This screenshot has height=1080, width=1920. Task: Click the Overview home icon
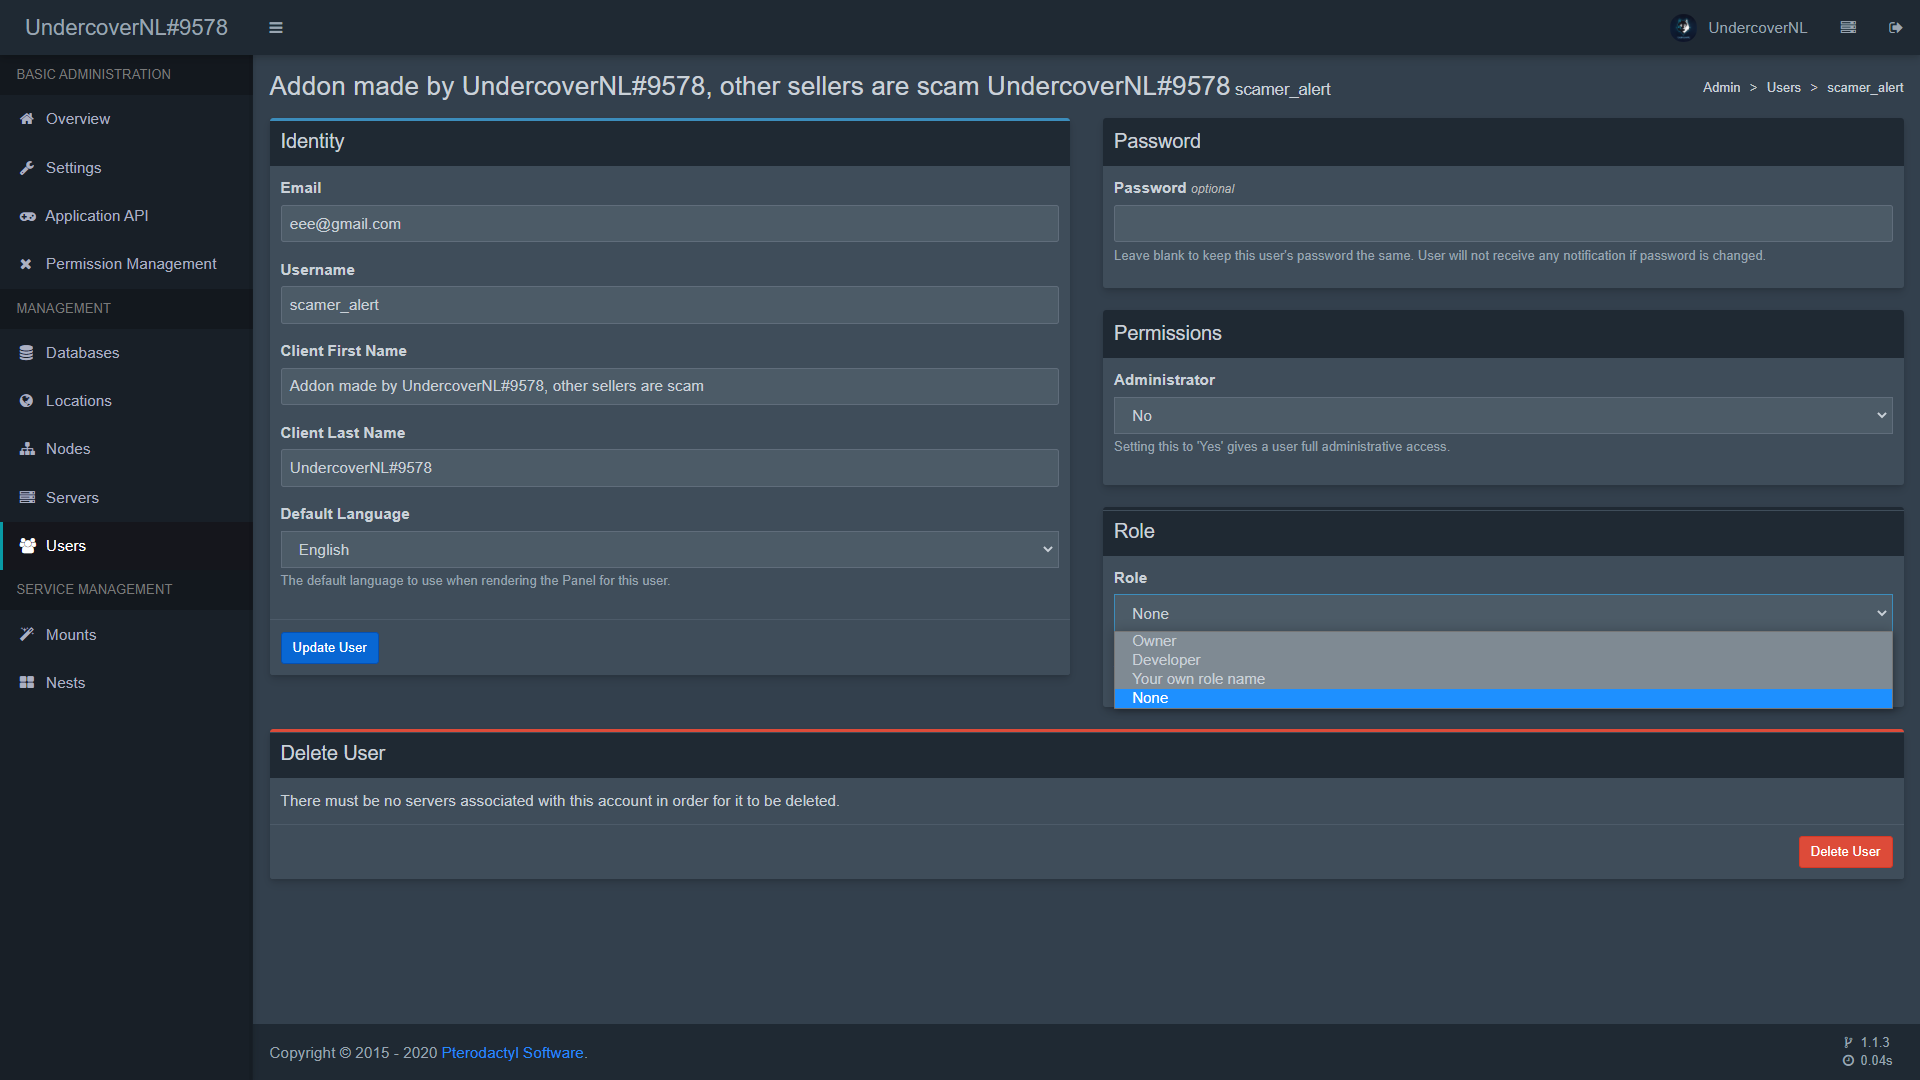coord(27,119)
